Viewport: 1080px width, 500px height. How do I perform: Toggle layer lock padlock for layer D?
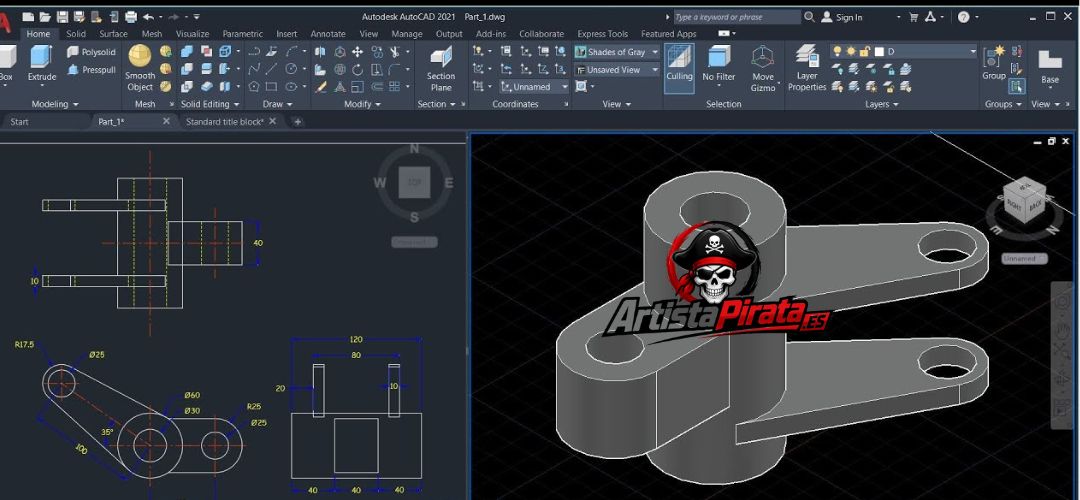[865, 52]
